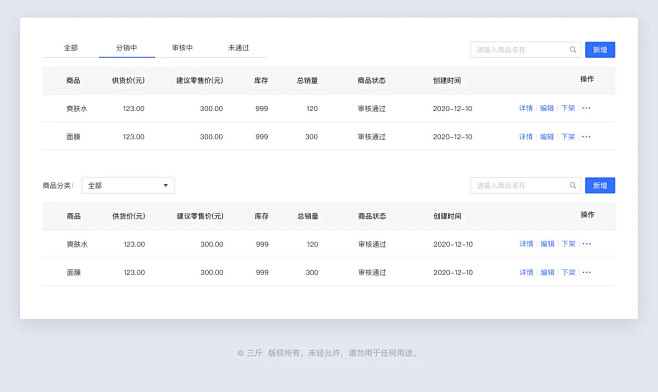The width and height of the screenshot is (658, 392).
Task: Click 下架 for 面膜 in upper table
Action: tap(568, 137)
